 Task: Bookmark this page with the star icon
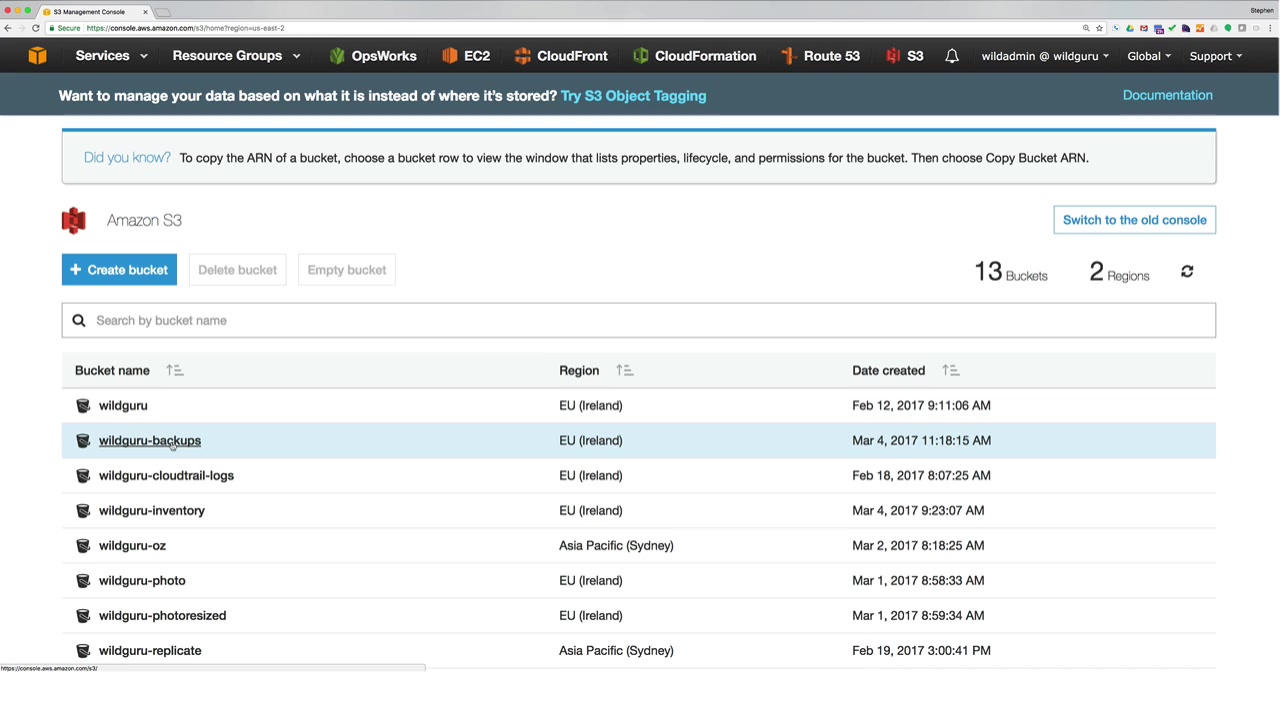pos(1099,28)
